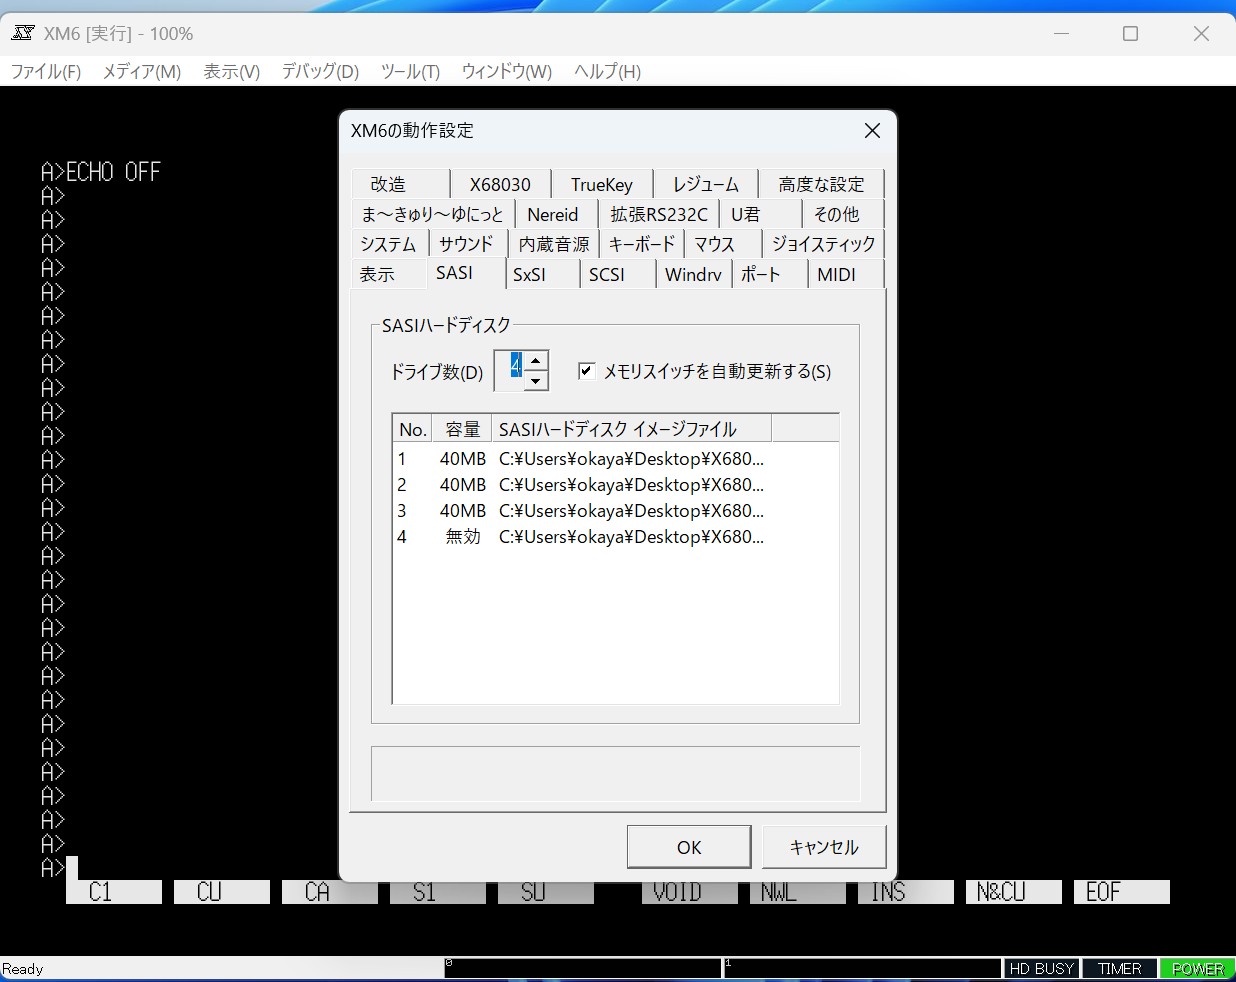Switch to the 高度な設定 tab

click(x=821, y=184)
